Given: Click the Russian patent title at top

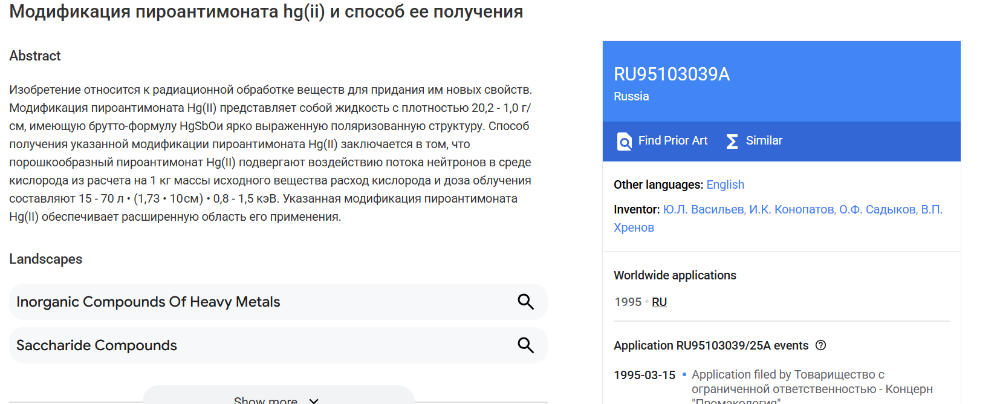Looking at the screenshot, I should (x=265, y=13).
